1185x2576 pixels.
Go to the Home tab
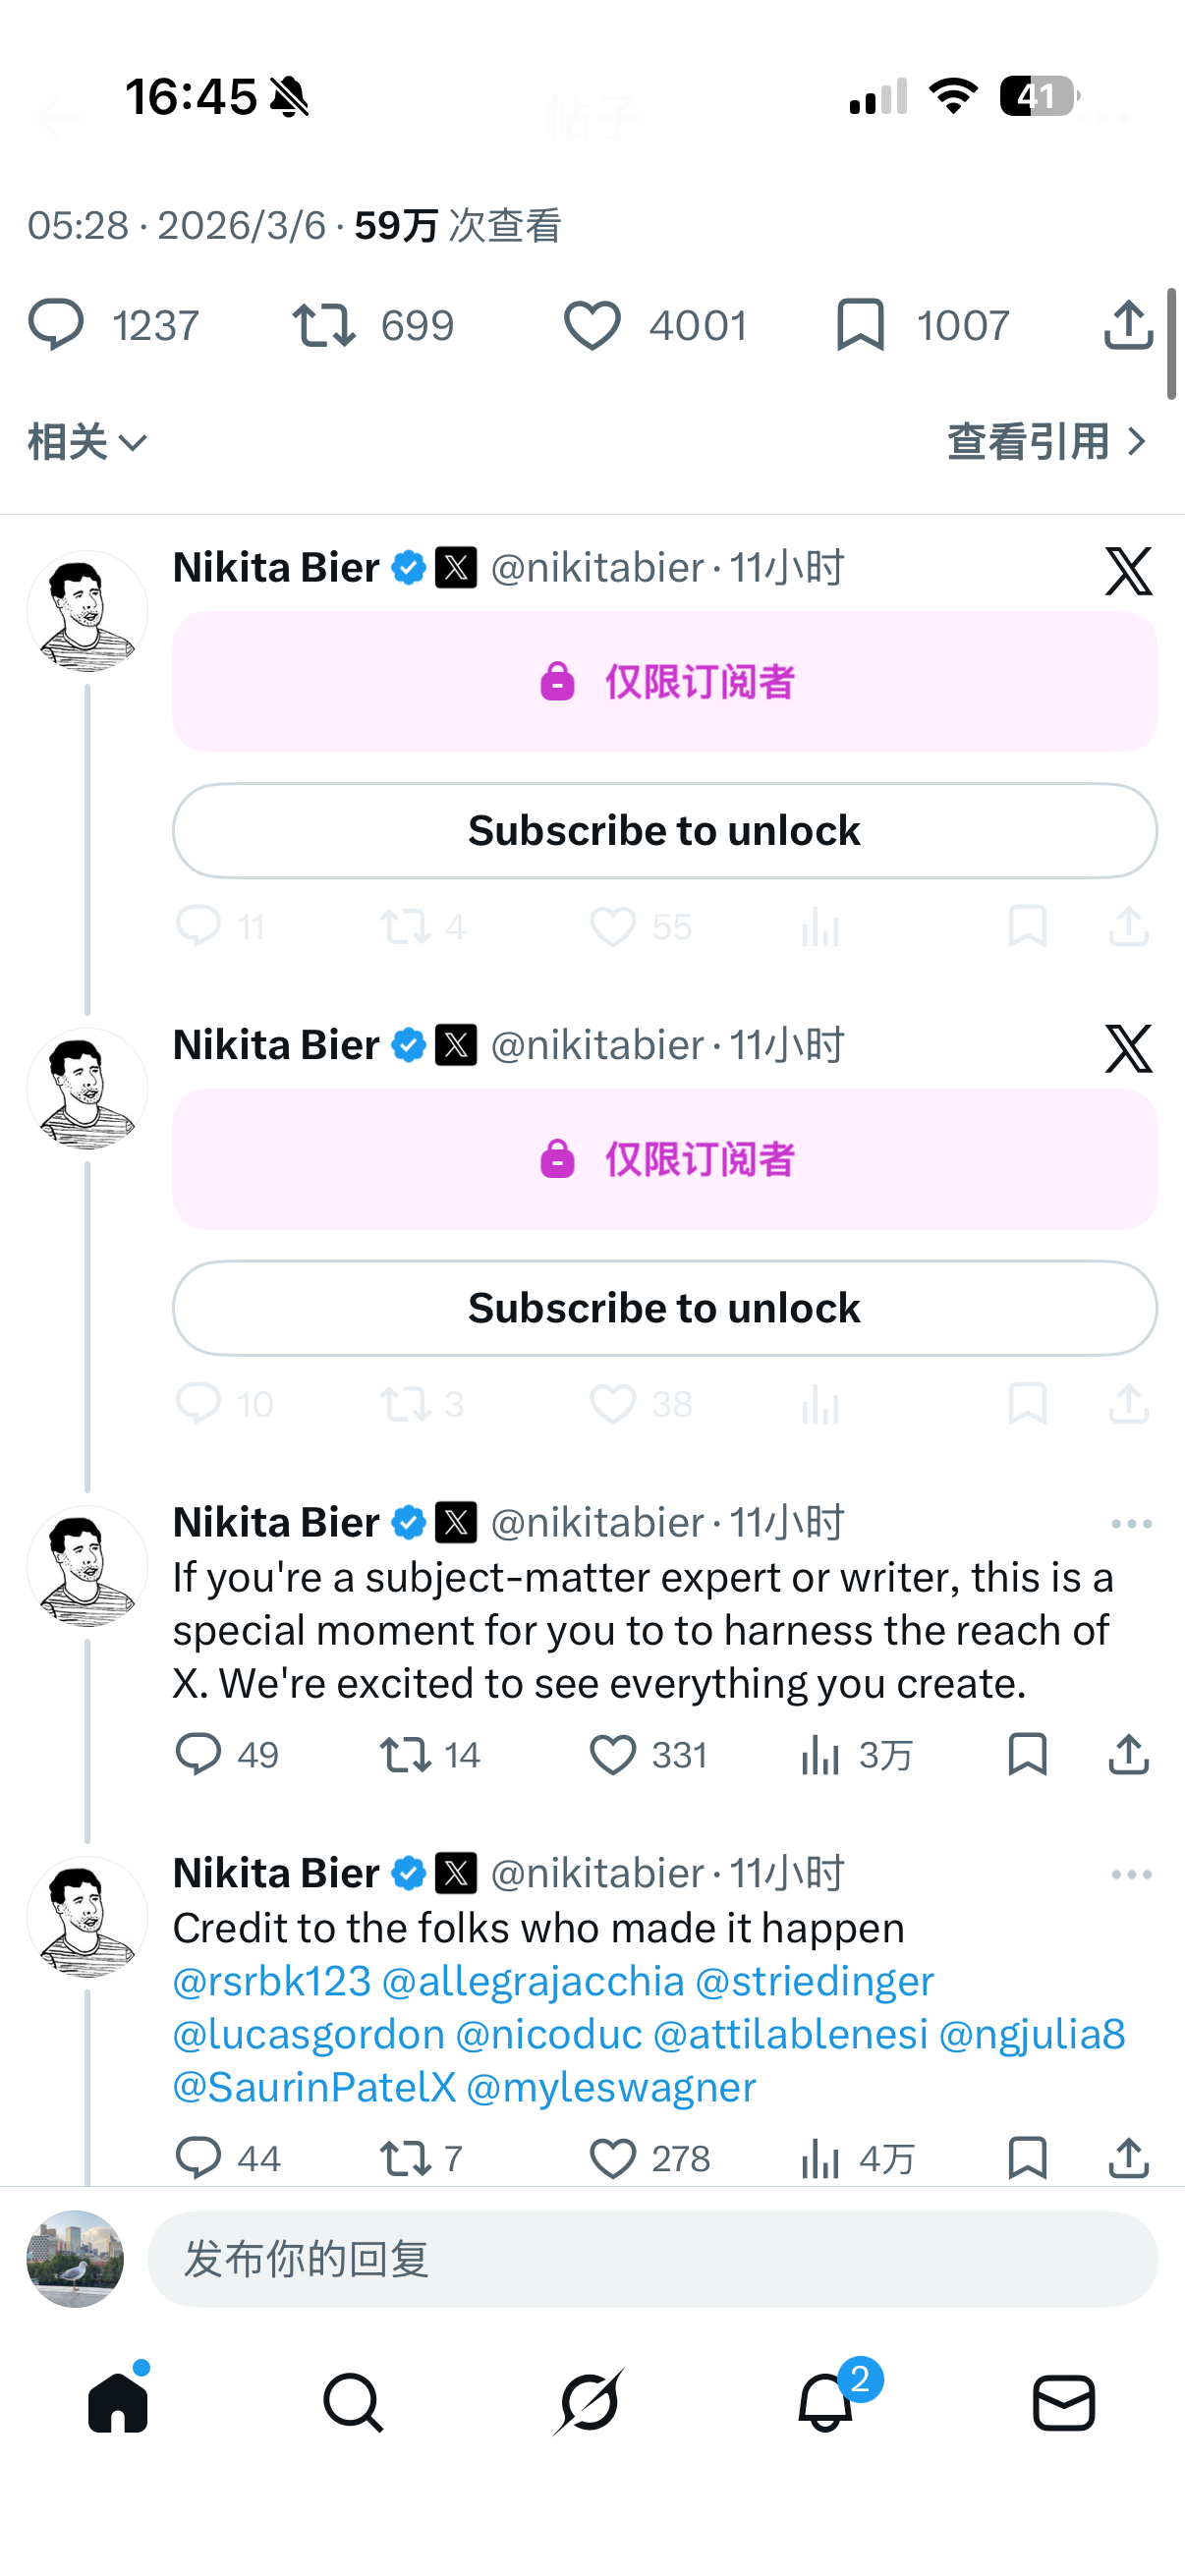pyautogui.click(x=118, y=2403)
